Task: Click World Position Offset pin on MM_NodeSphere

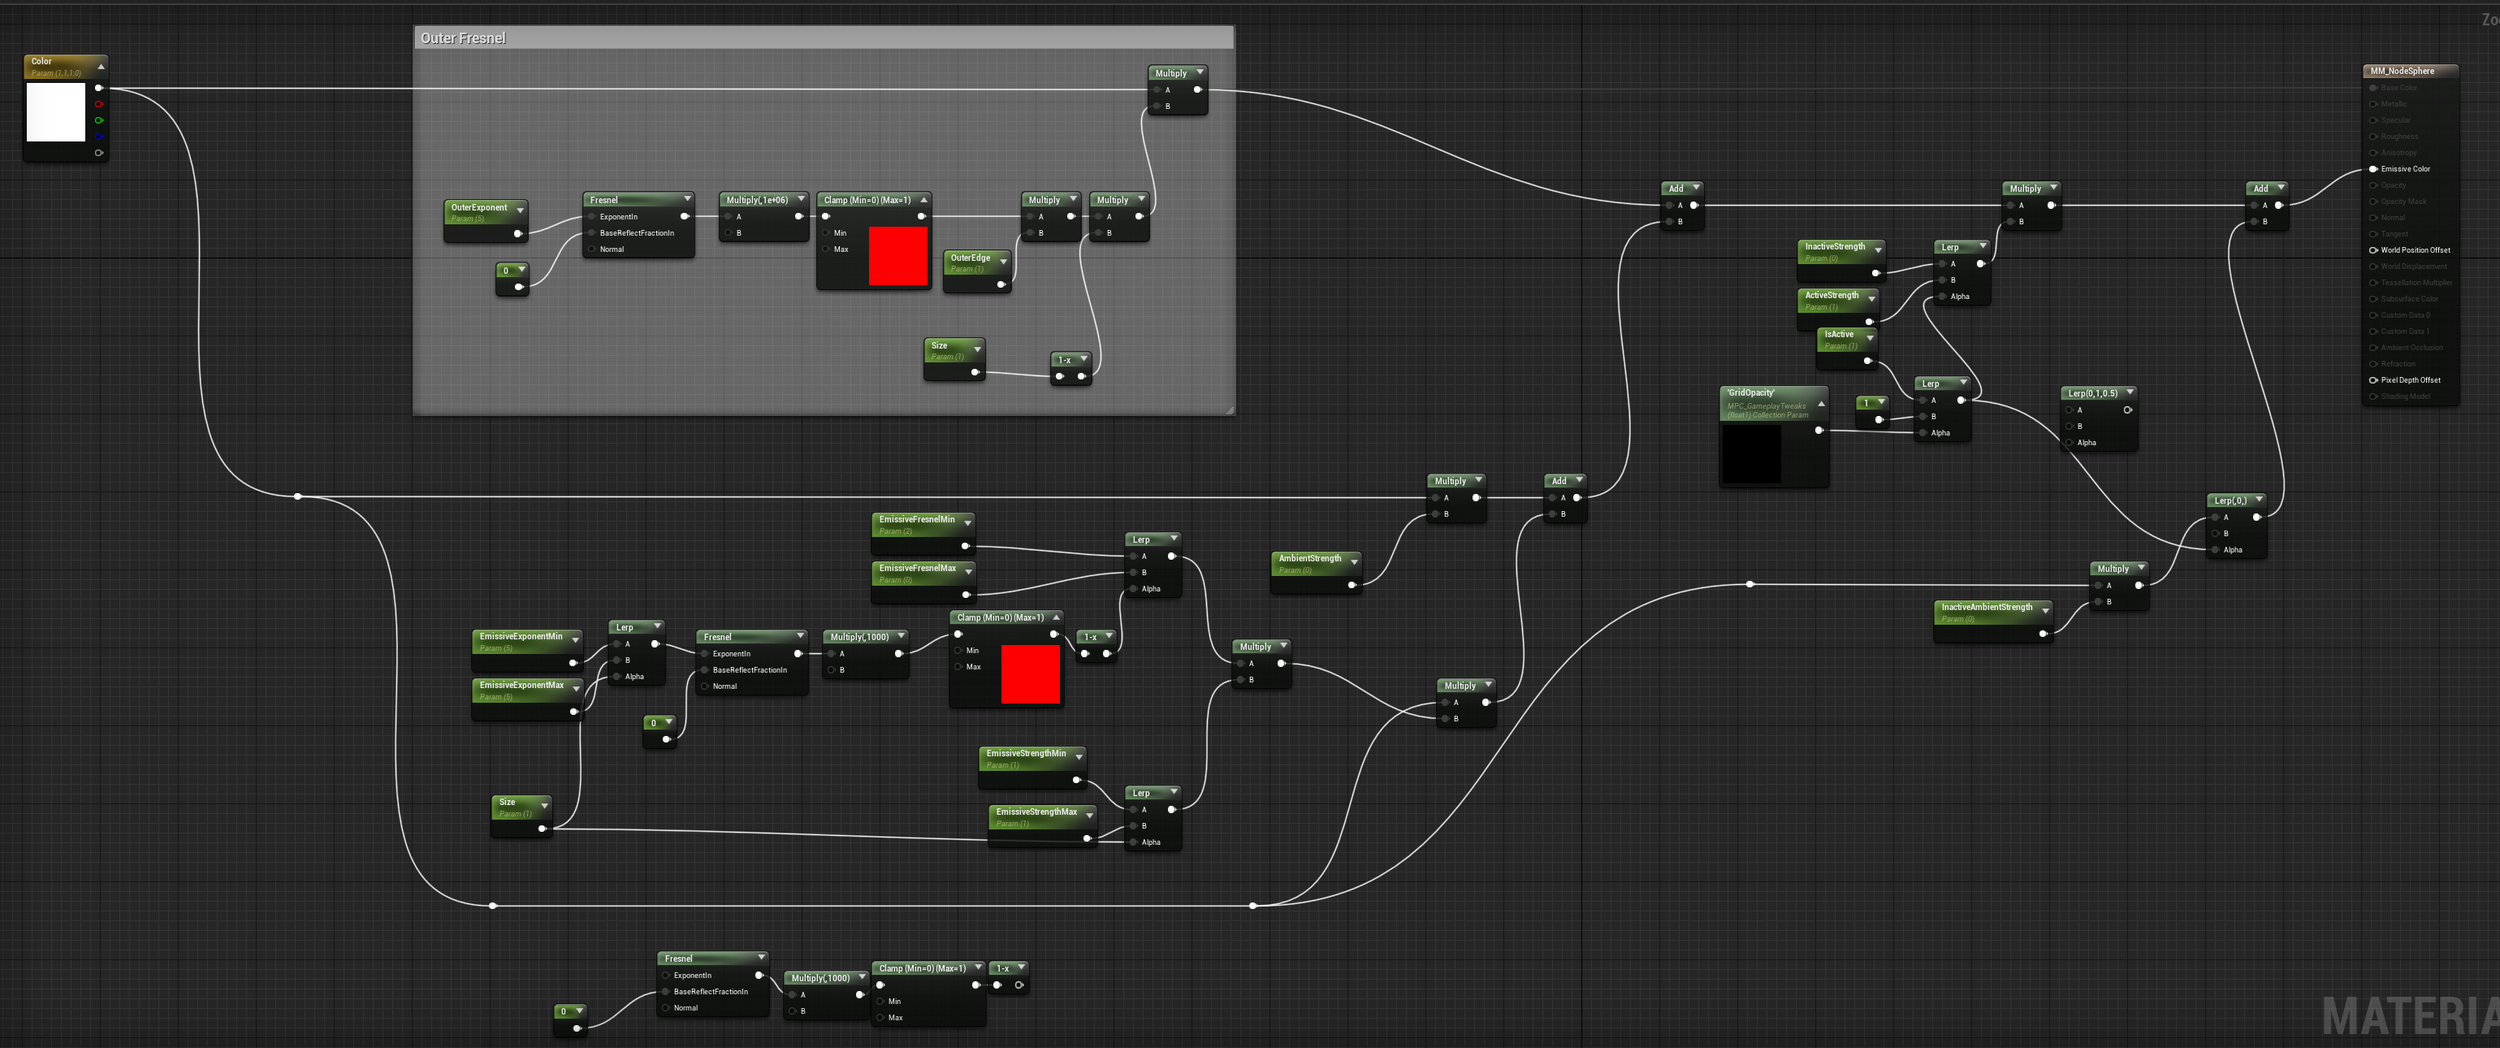Action: (2373, 250)
